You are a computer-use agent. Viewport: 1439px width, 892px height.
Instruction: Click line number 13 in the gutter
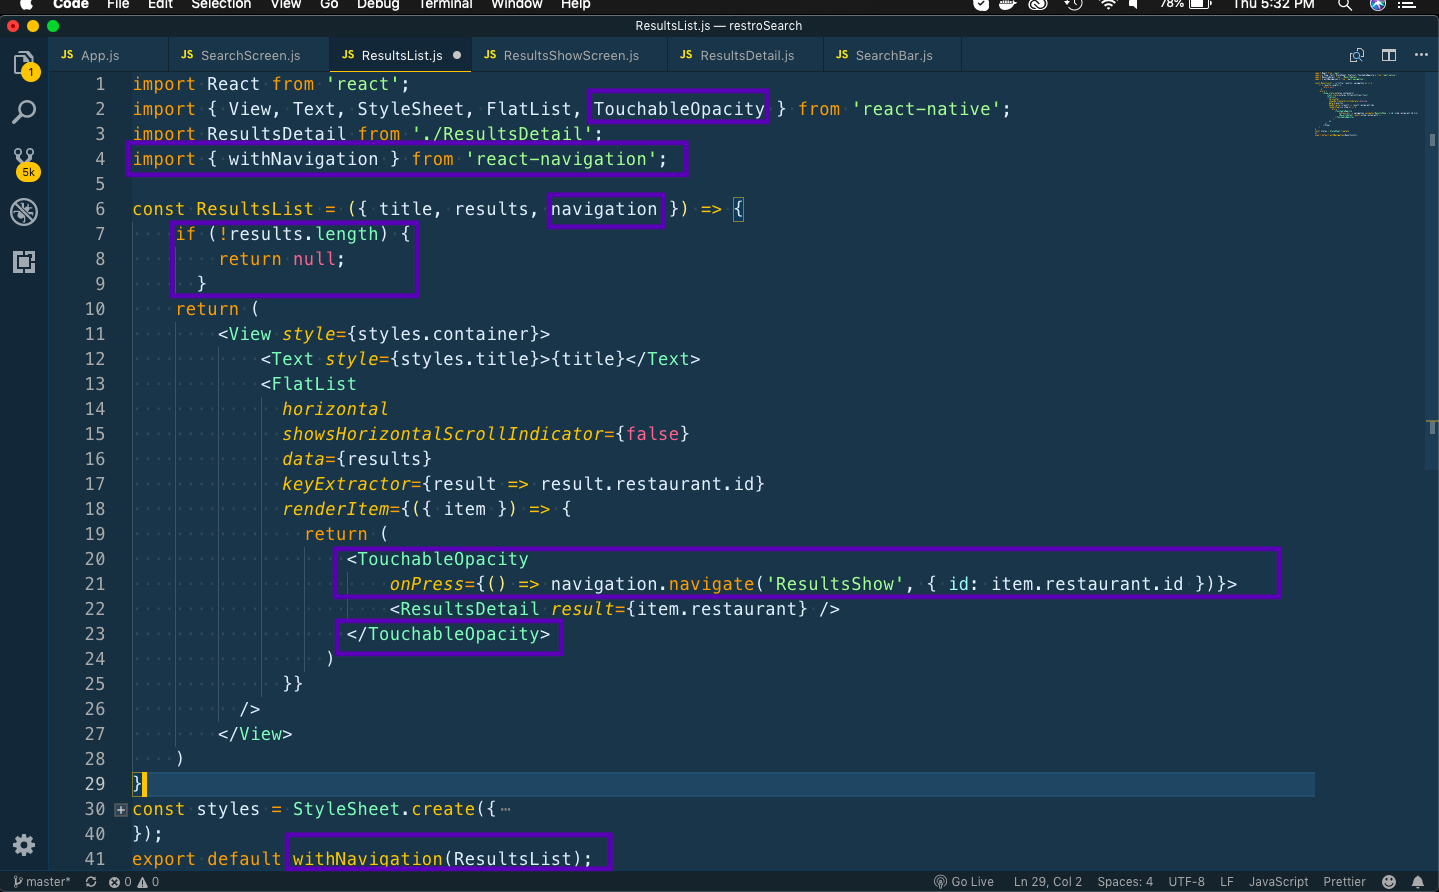pos(95,384)
